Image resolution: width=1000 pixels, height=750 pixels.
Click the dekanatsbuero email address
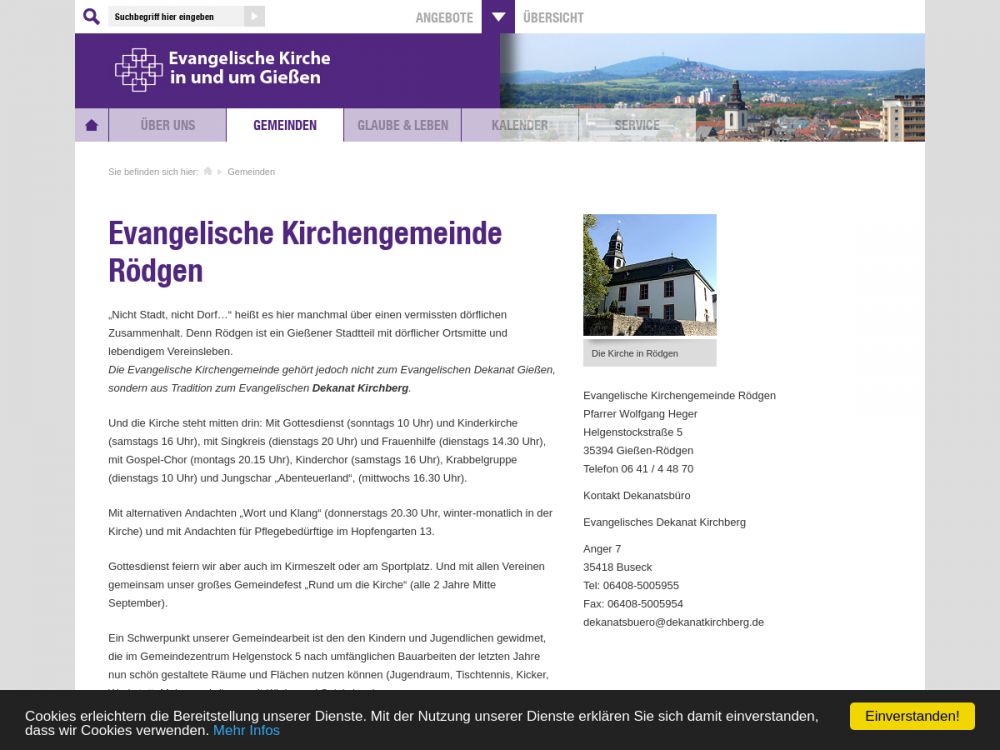[673, 622]
